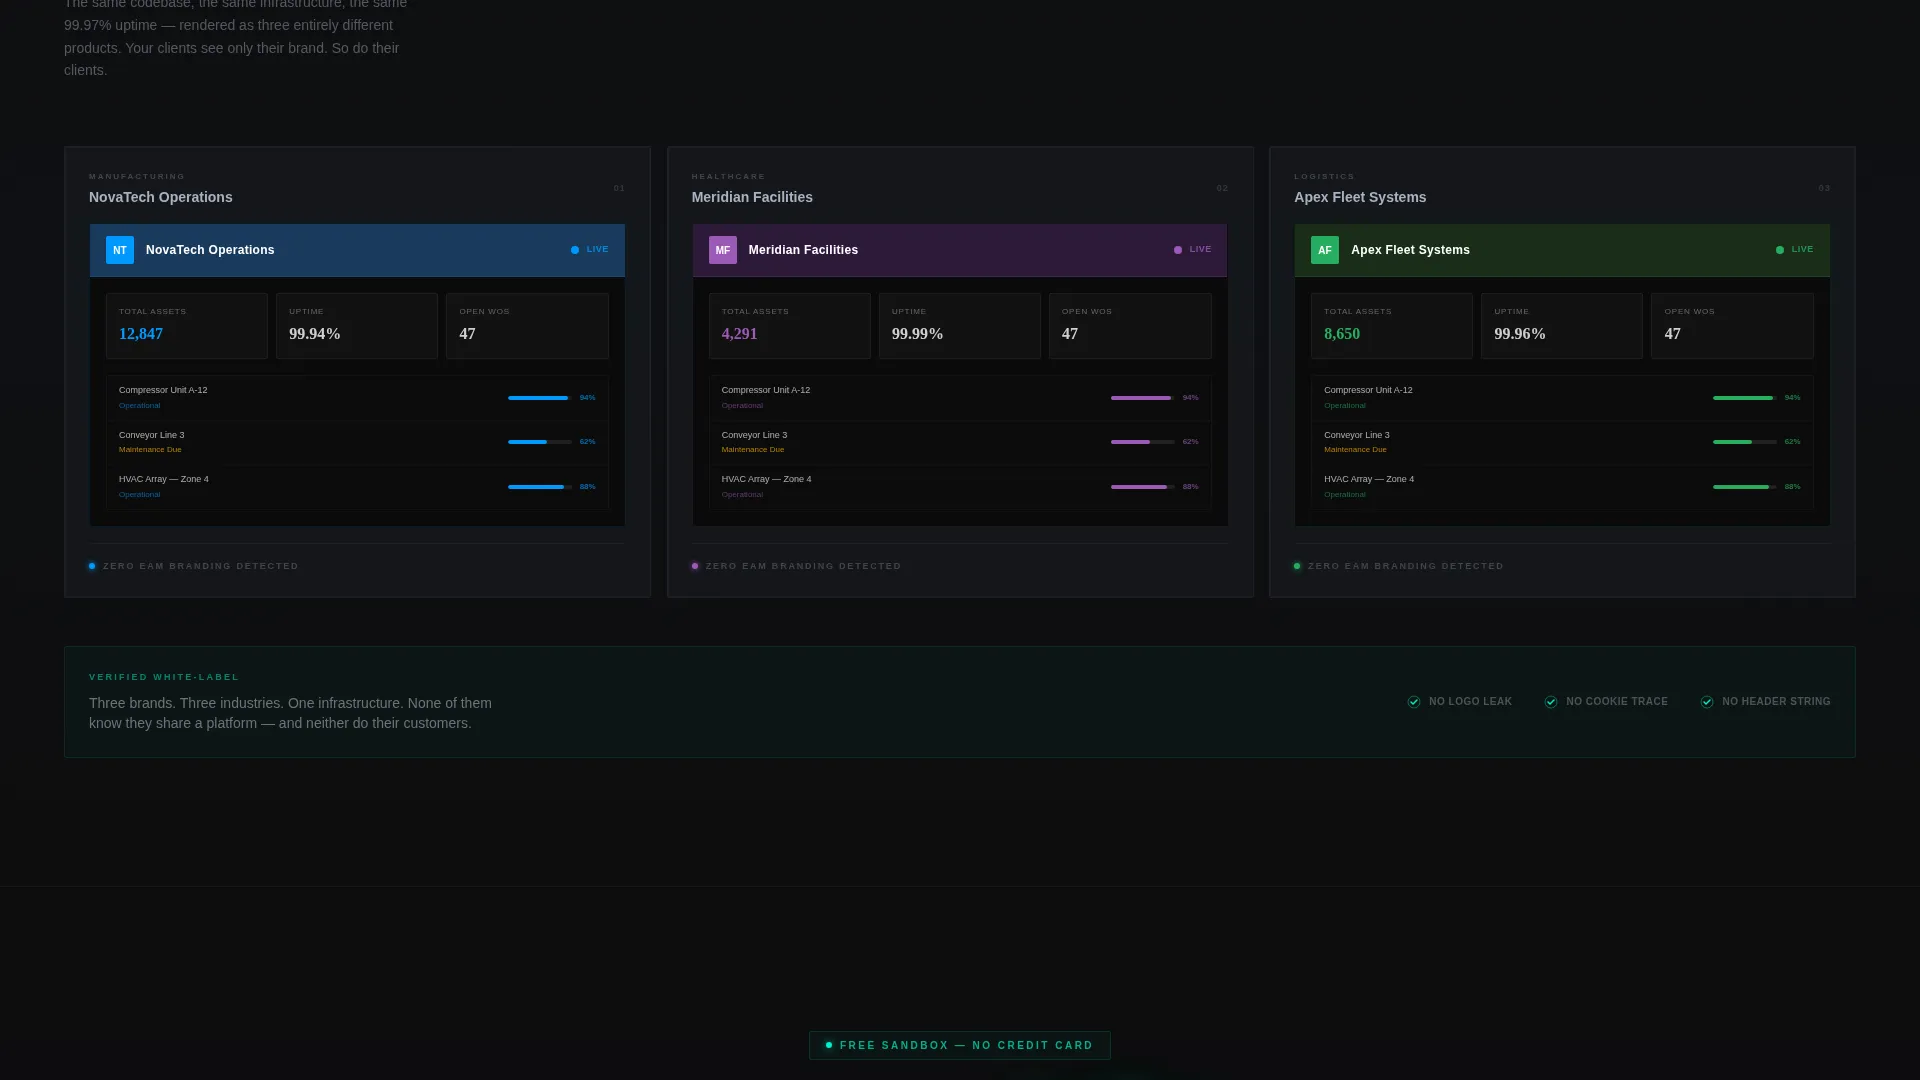Click the AF logo badge for Apex Fleet
The width and height of the screenshot is (1920, 1080).
click(1325, 250)
